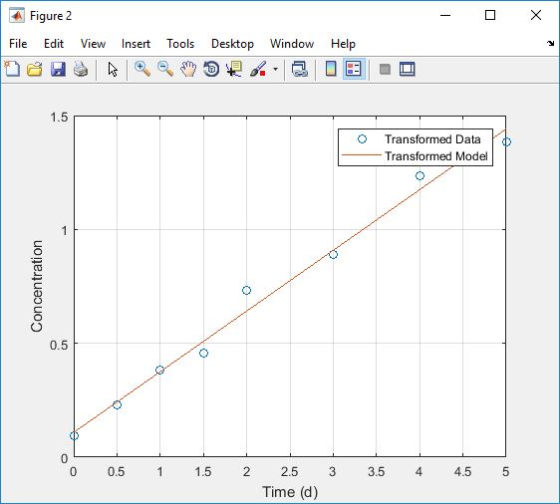Click the blue circle marker in the legend
560x504 pixels.
click(362, 139)
